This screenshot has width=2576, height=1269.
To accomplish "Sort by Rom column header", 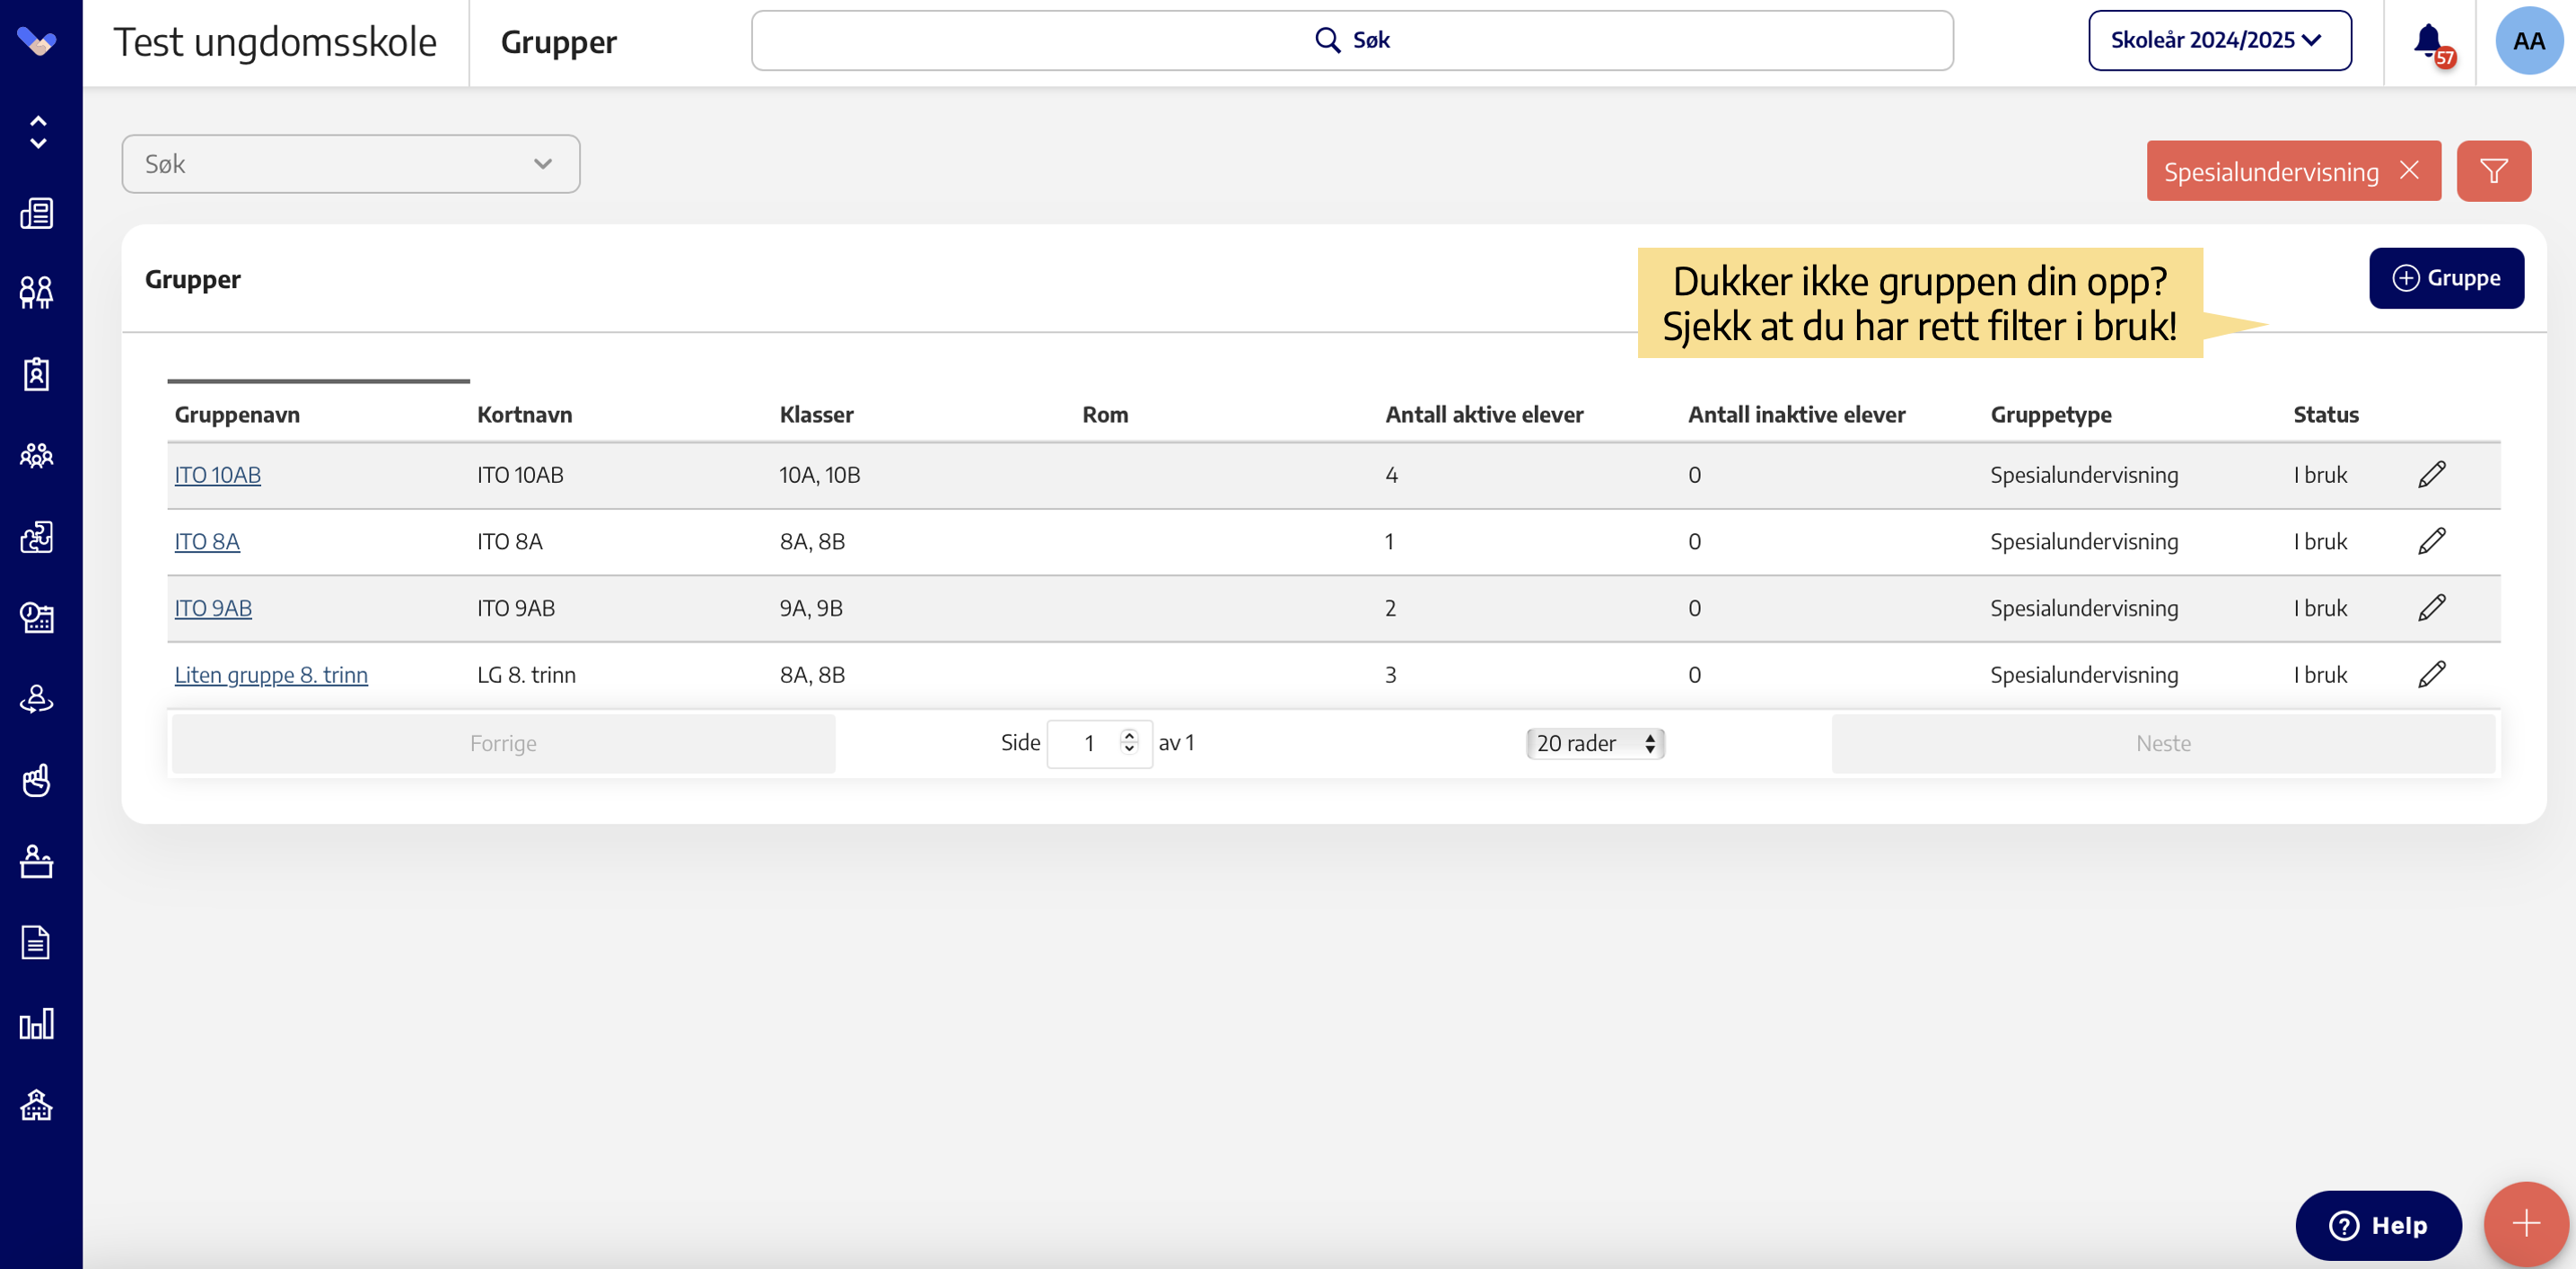I will [x=1105, y=414].
